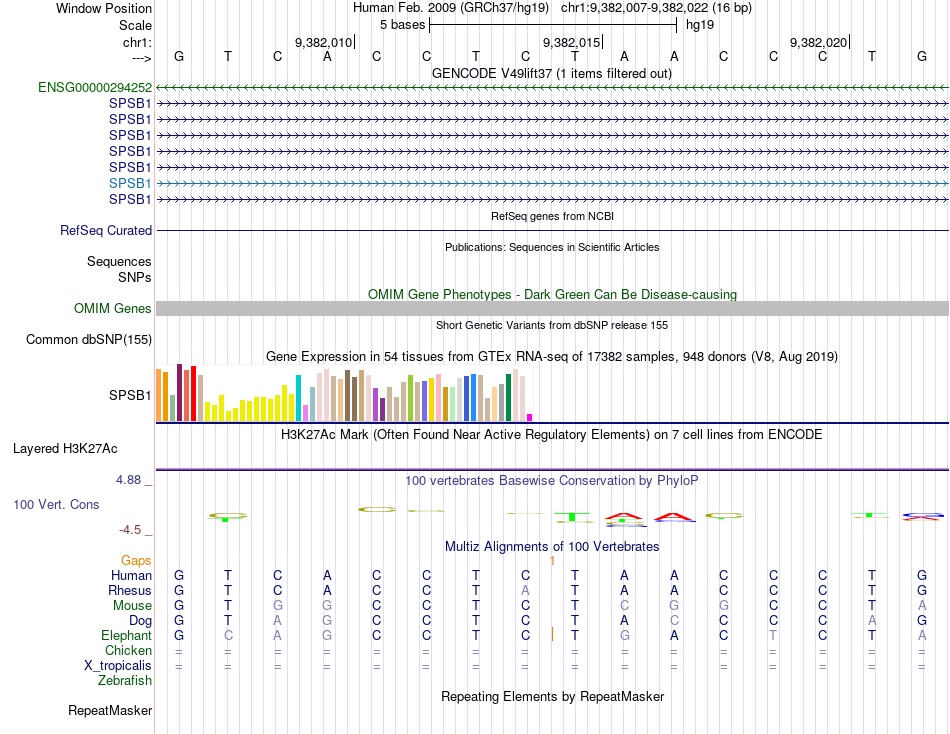Click the bright magenta GTEx bar at end
This screenshot has width=950, height=734.
click(530, 418)
